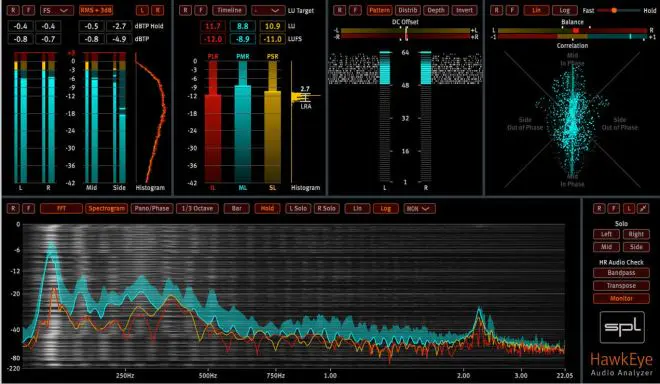The image size is (660, 384).
Task: Click the F icon in vectorscope panel
Action: point(512,10)
